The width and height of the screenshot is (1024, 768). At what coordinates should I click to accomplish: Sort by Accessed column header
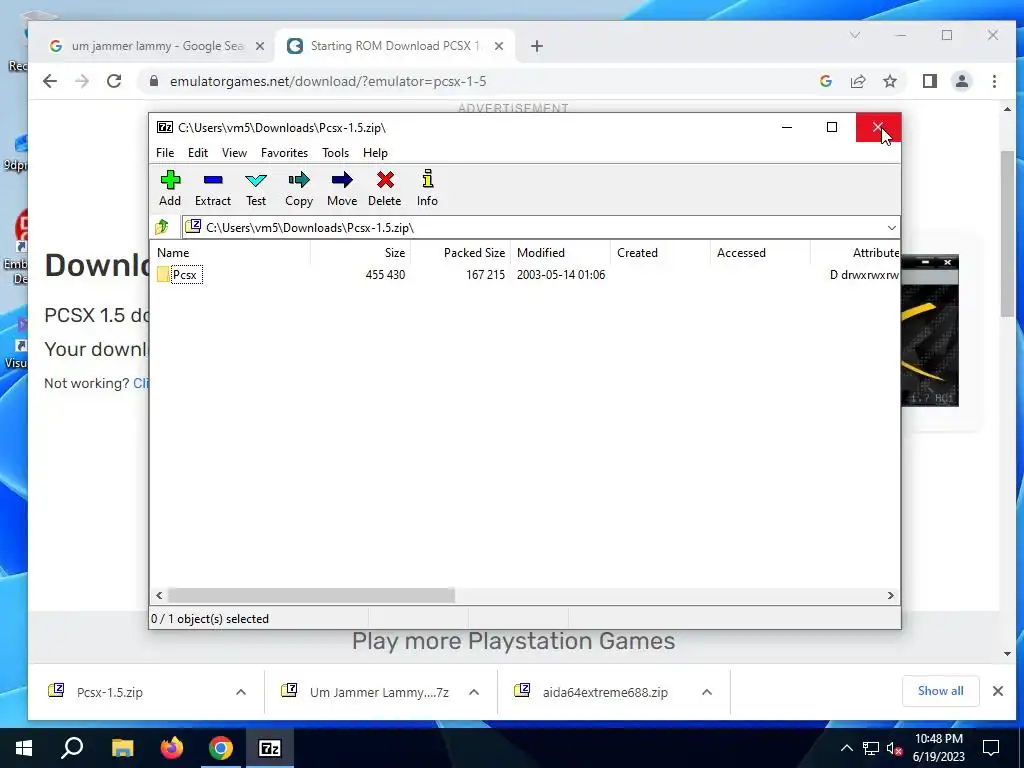click(x=760, y=253)
